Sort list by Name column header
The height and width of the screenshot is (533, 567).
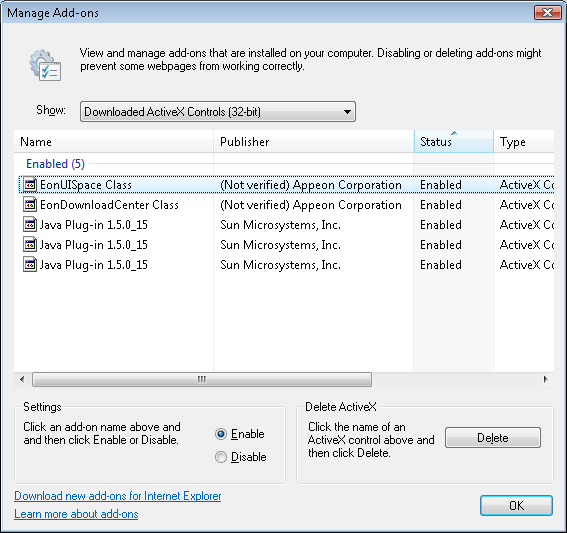(x=114, y=141)
